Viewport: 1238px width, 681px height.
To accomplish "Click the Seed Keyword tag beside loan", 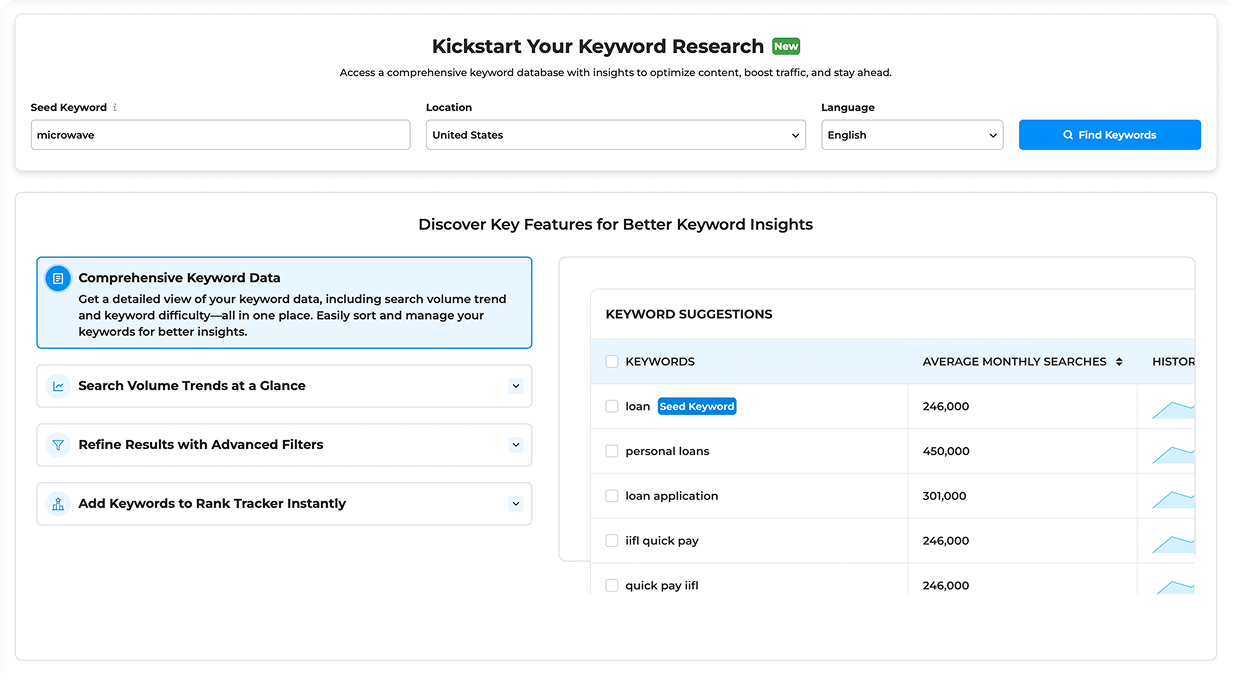I will 697,407.
